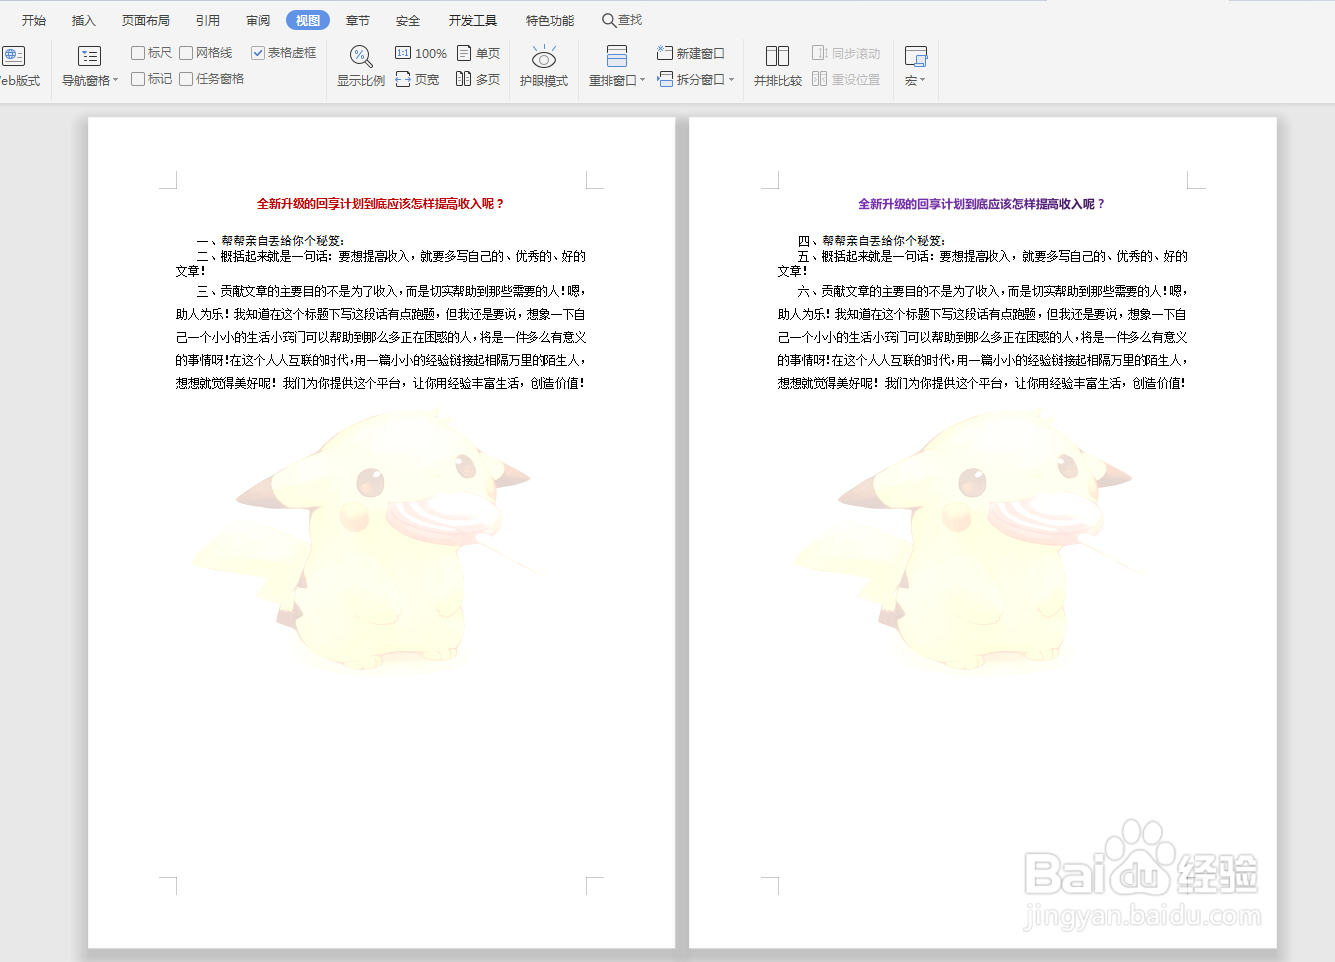
Task: Toggle the gridlines (网格线) checkbox
Action: pyautogui.click(x=186, y=53)
